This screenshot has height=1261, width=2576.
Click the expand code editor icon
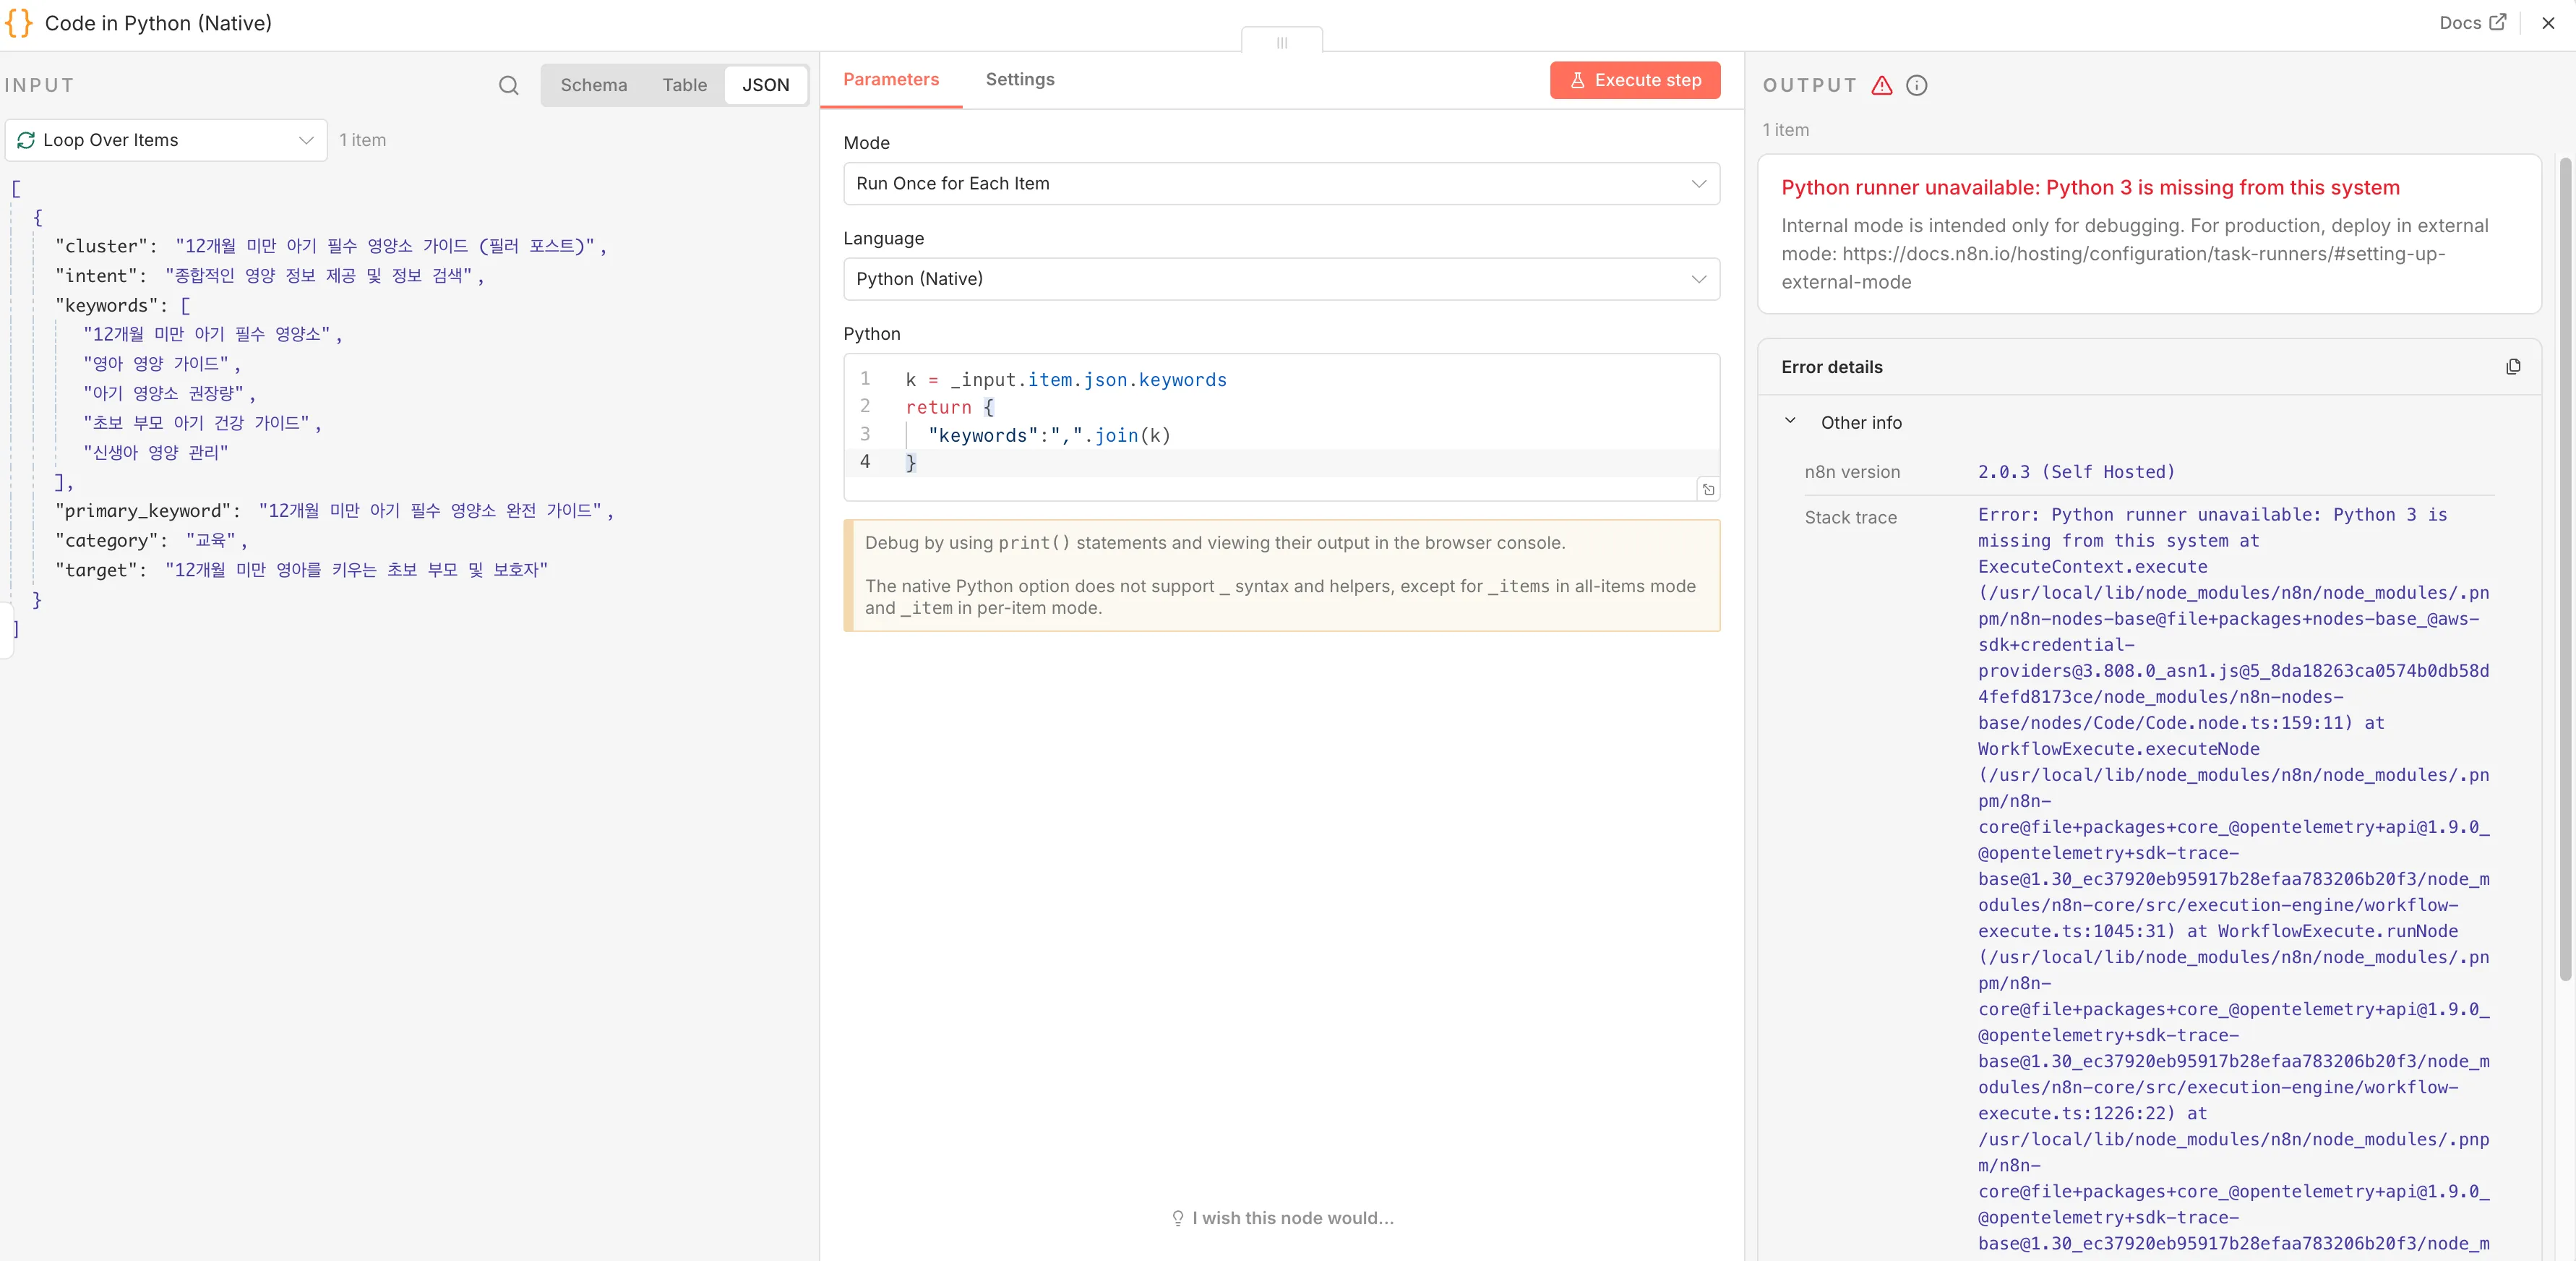1708,489
